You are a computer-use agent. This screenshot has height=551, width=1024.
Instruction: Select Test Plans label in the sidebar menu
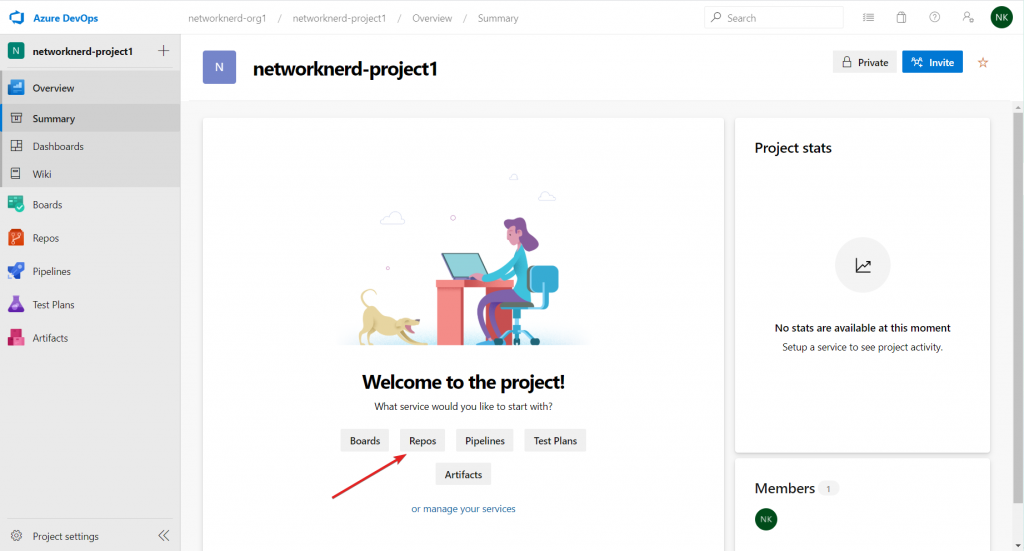pyautogui.click(x=54, y=305)
